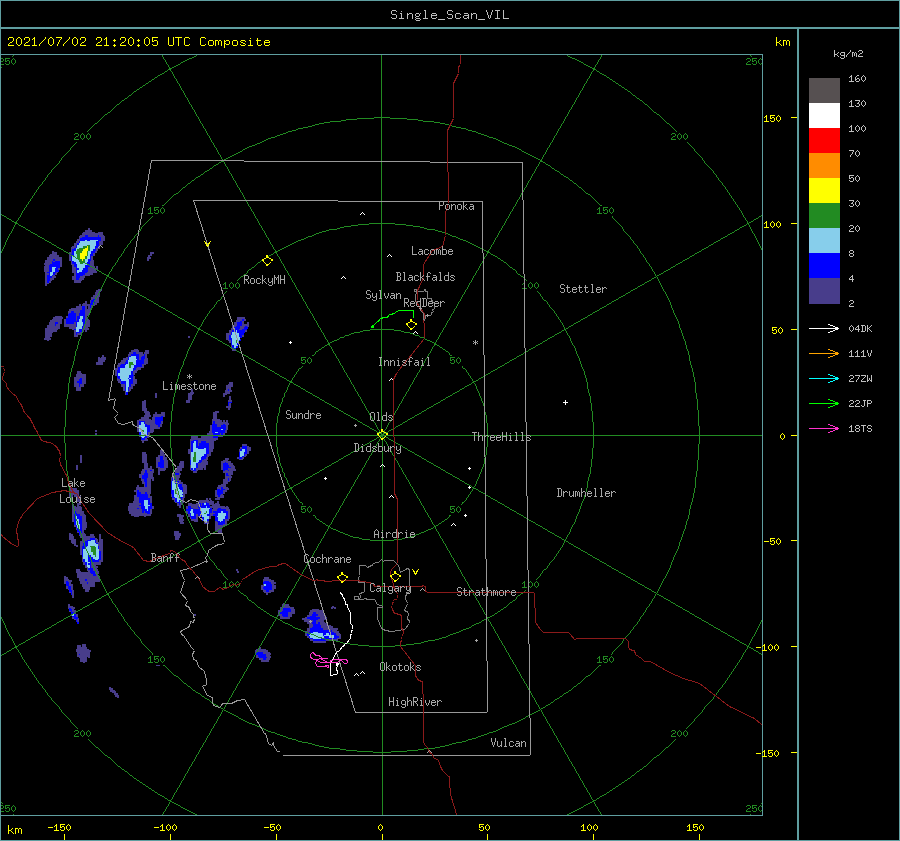Click the Drumheller label
The image size is (900, 841).
[x=586, y=493]
